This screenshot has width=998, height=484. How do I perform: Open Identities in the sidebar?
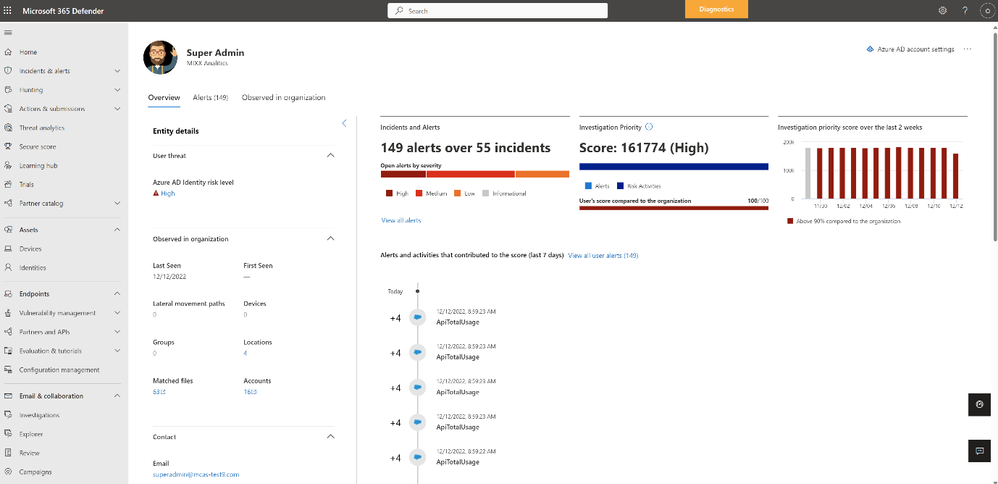pyautogui.click(x=32, y=268)
